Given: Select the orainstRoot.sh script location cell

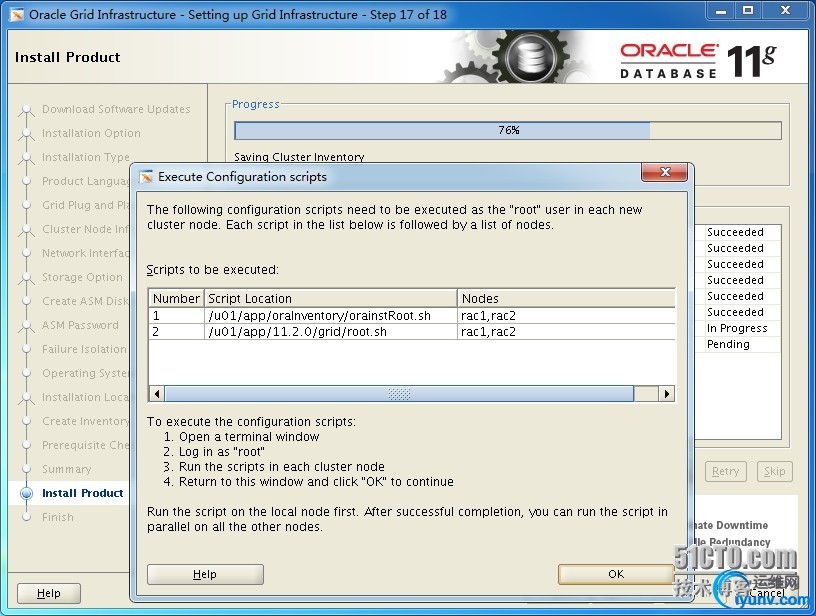Looking at the screenshot, I should 330,316.
